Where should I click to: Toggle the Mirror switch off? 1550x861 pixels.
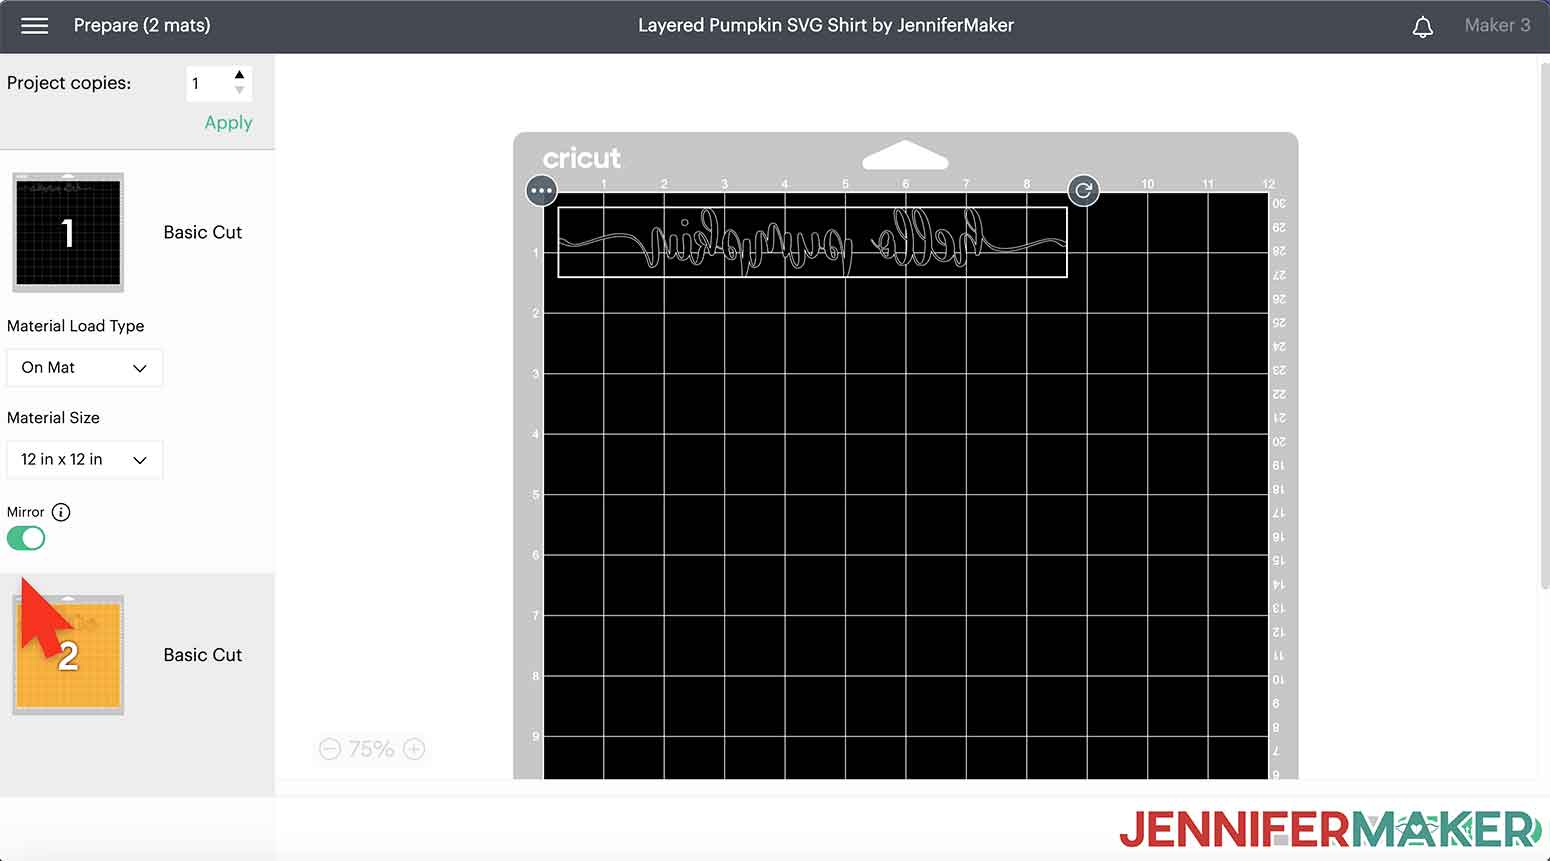26,538
